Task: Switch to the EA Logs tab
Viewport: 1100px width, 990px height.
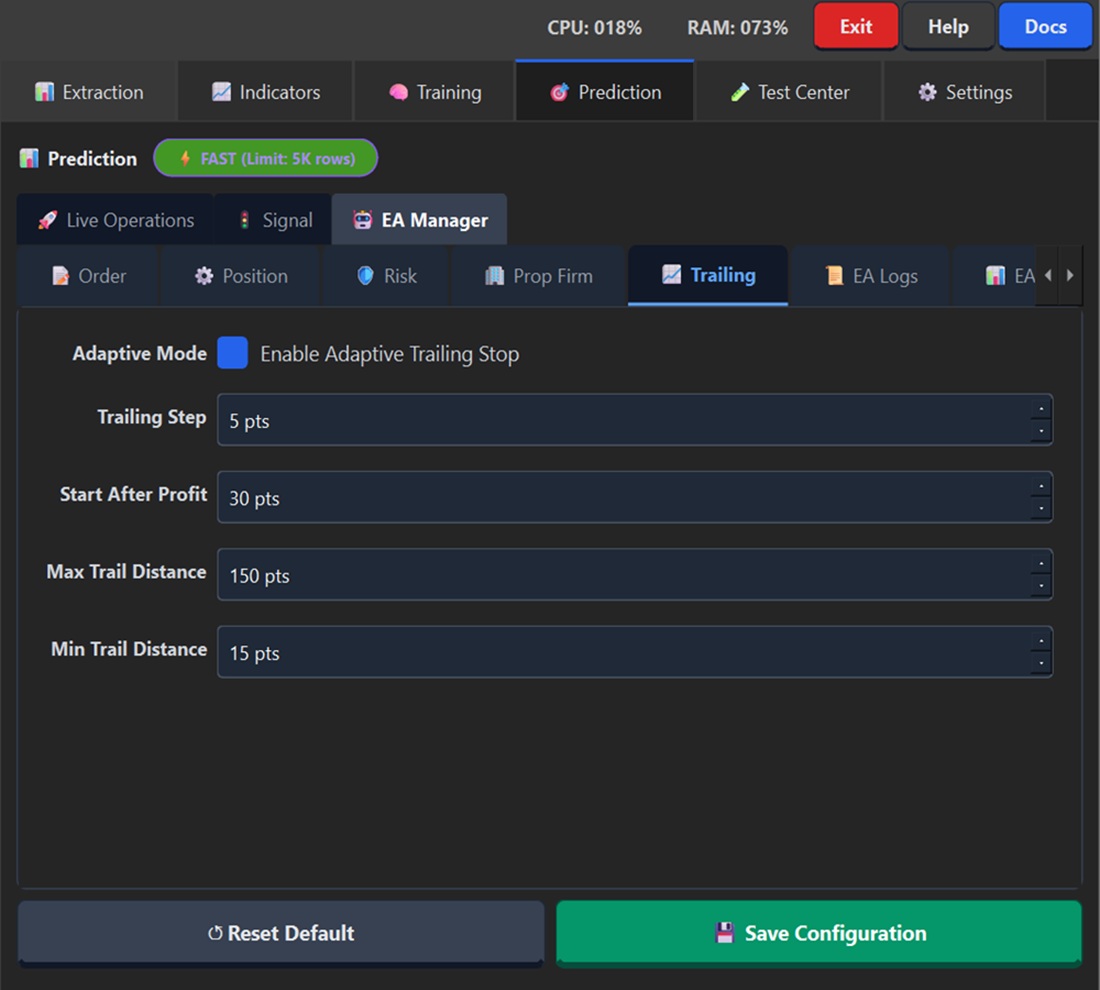Action: tap(870, 276)
